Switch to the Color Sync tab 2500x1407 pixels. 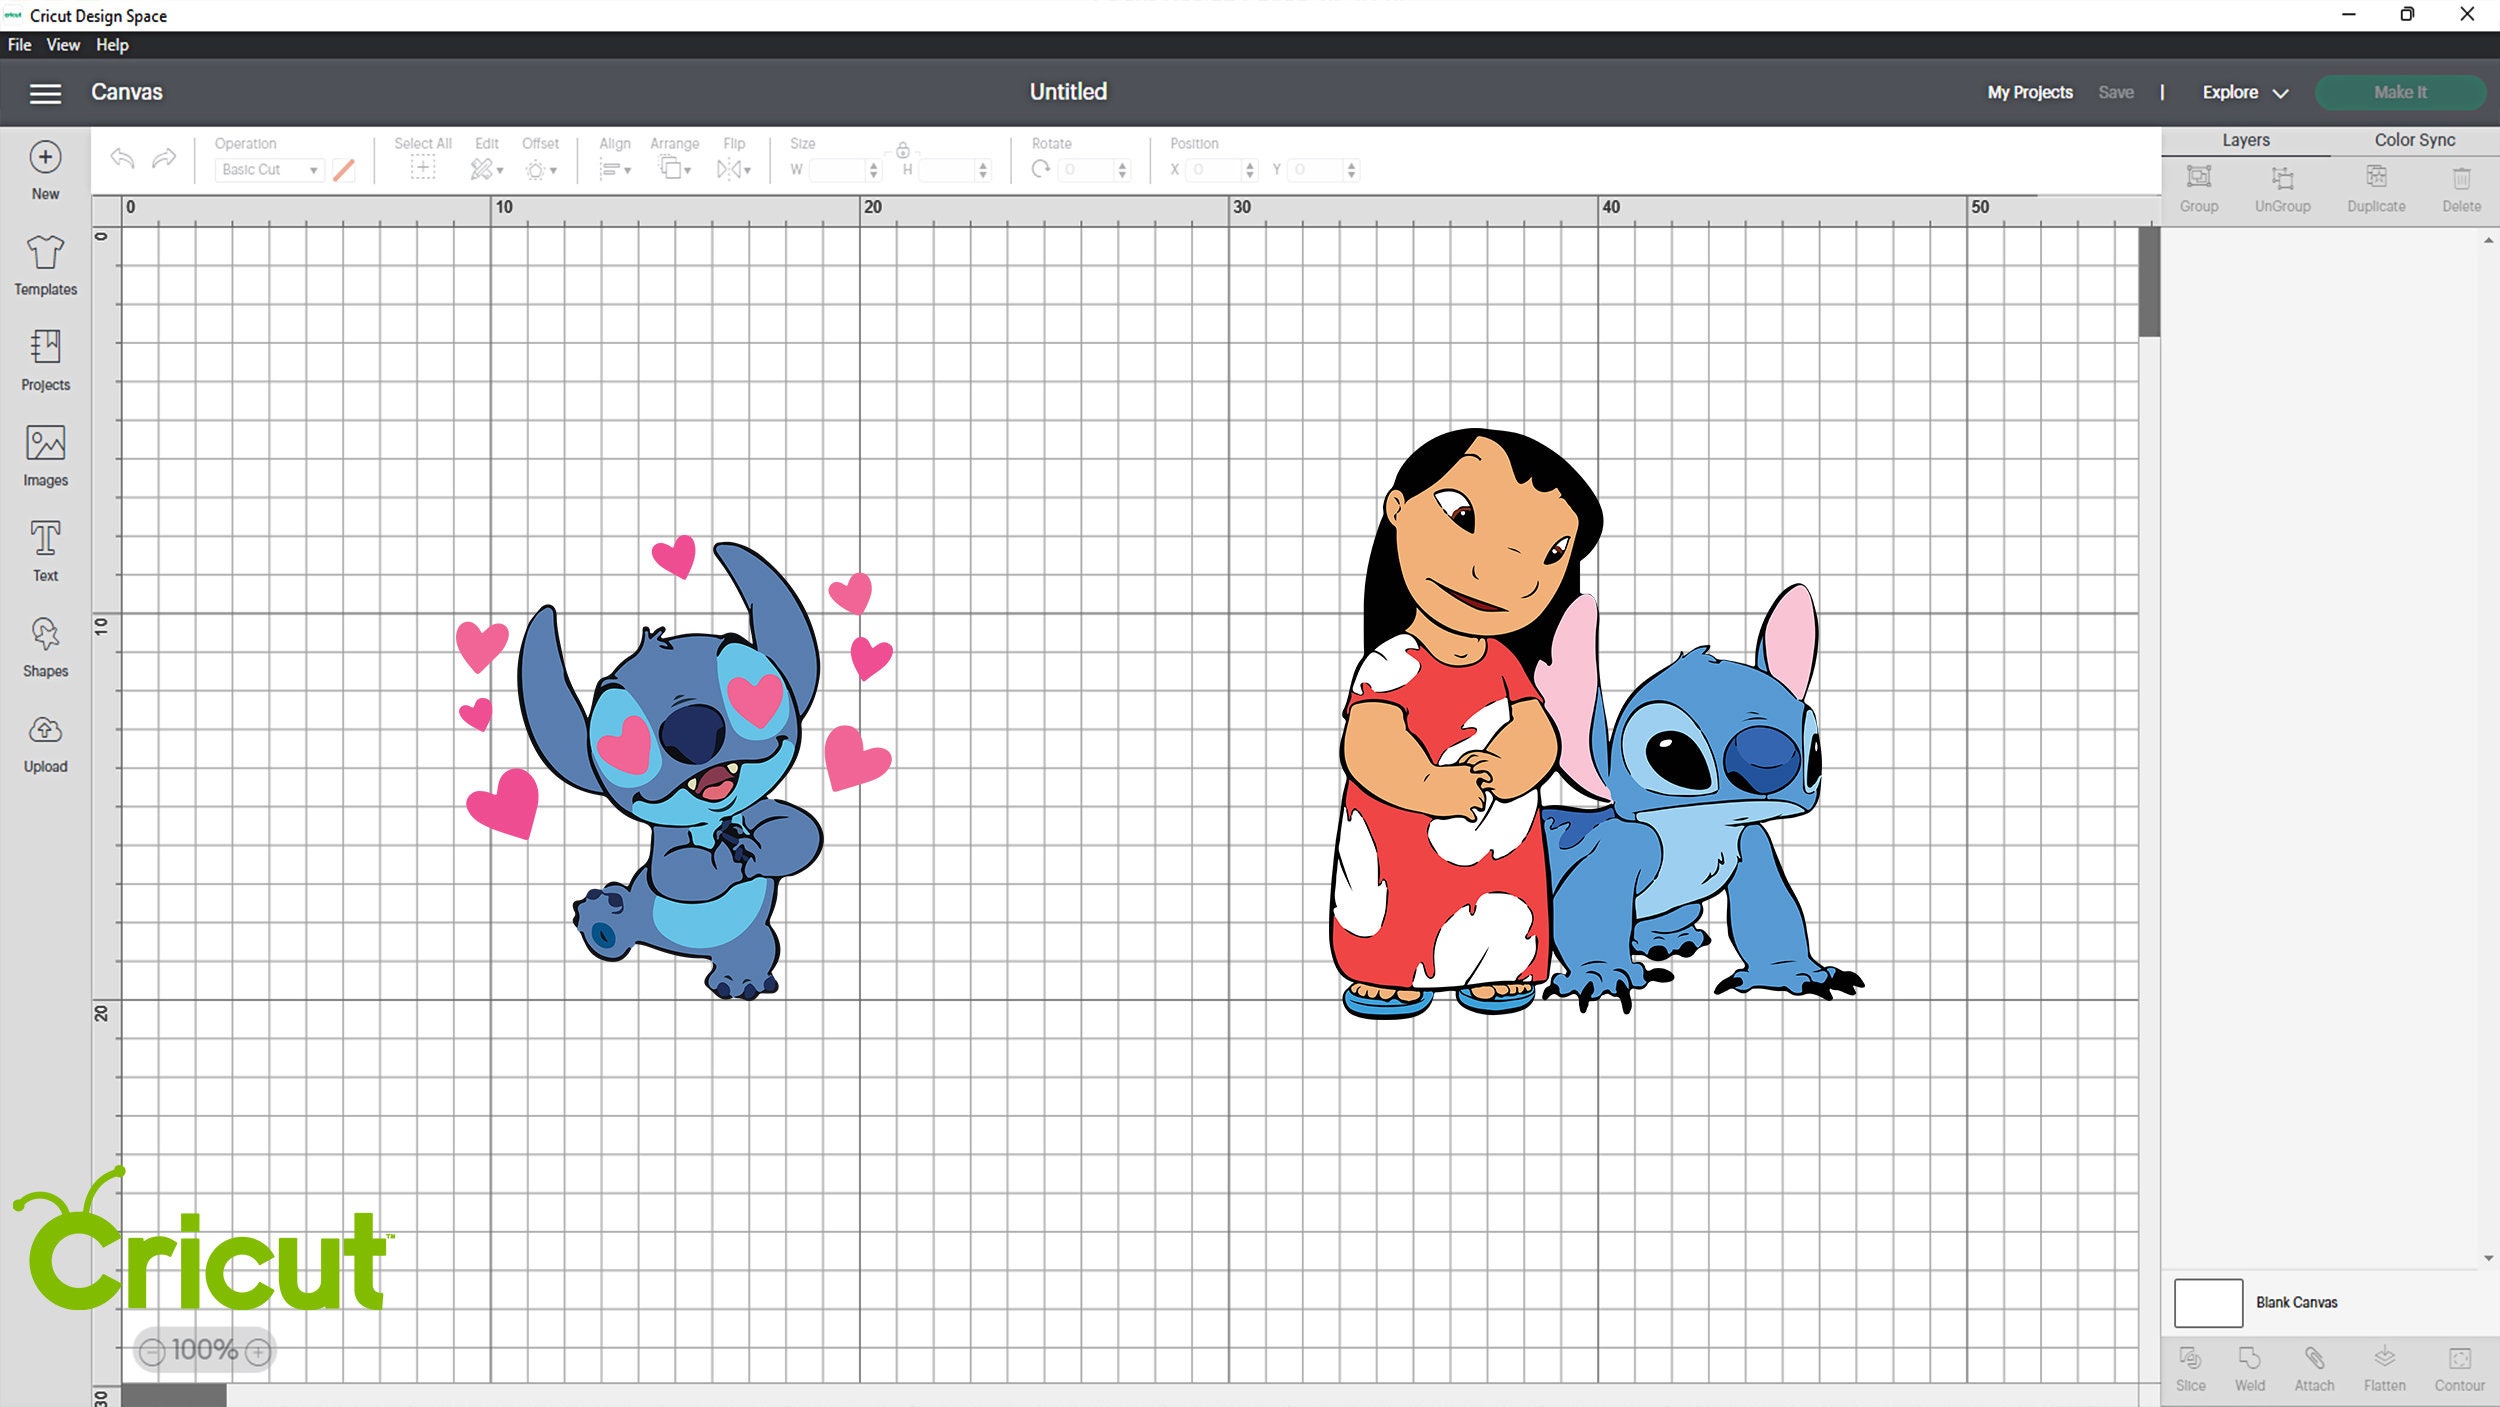pyautogui.click(x=2414, y=140)
